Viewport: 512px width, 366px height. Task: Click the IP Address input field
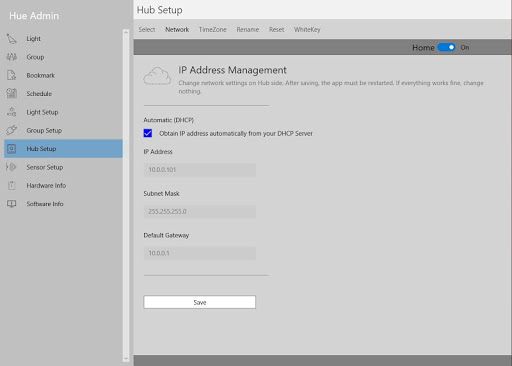click(x=200, y=170)
